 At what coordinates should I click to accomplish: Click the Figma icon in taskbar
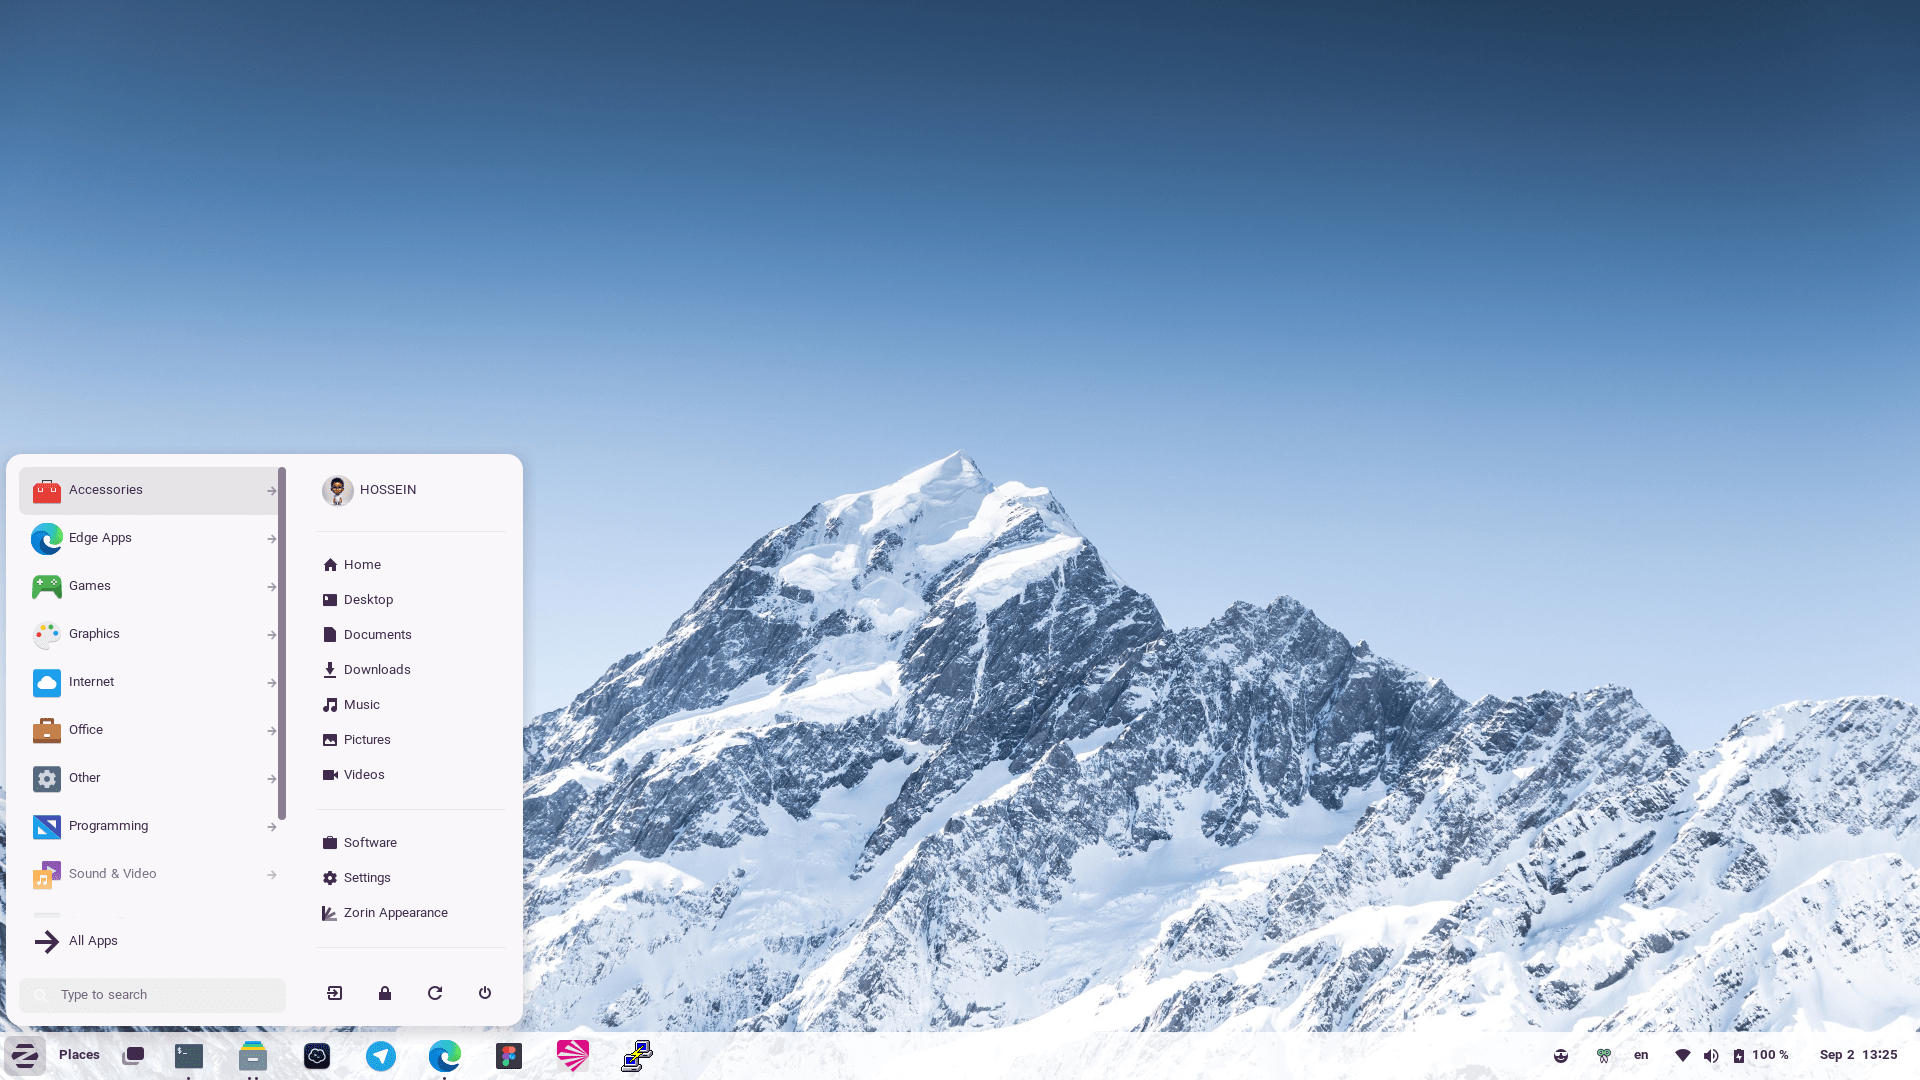point(509,1054)
